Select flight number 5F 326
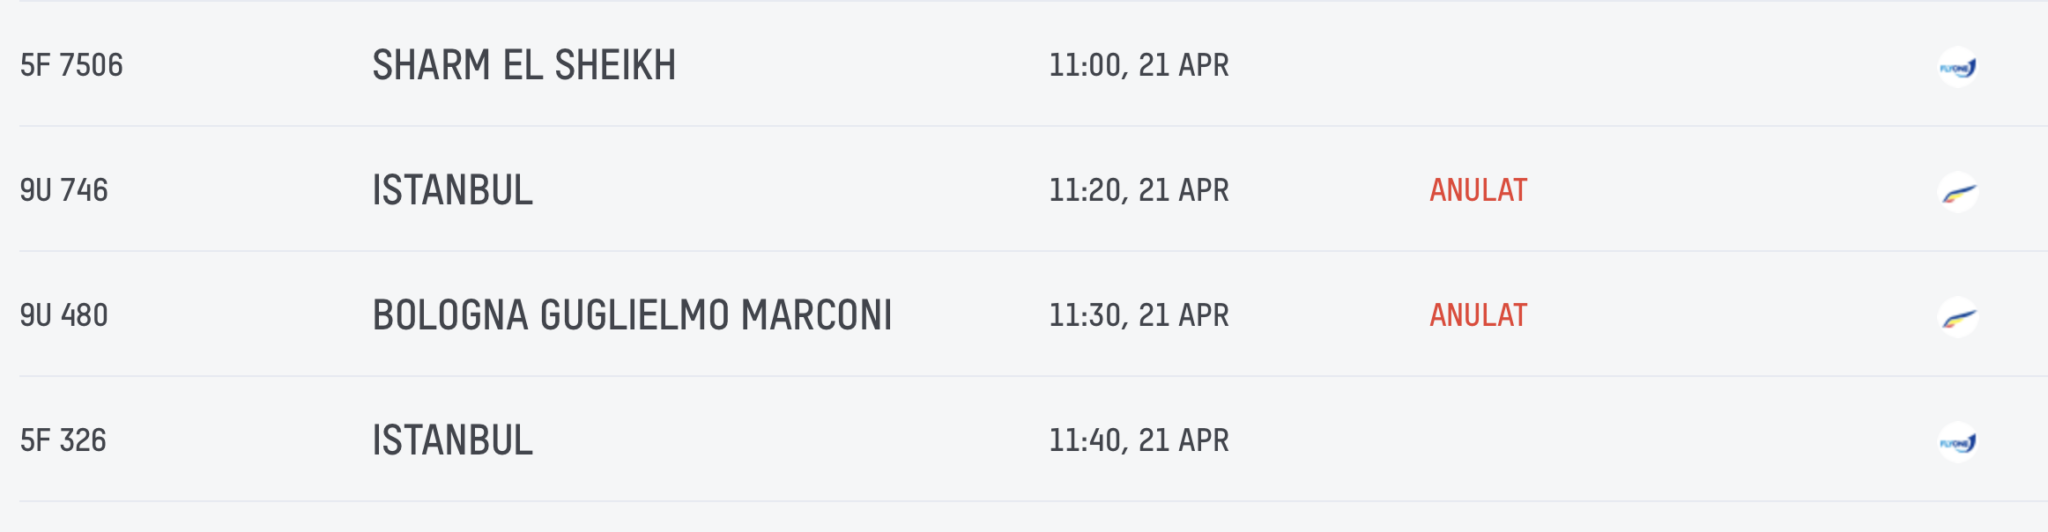Screen dimensions: 2048x532 [x=63, y=440]
